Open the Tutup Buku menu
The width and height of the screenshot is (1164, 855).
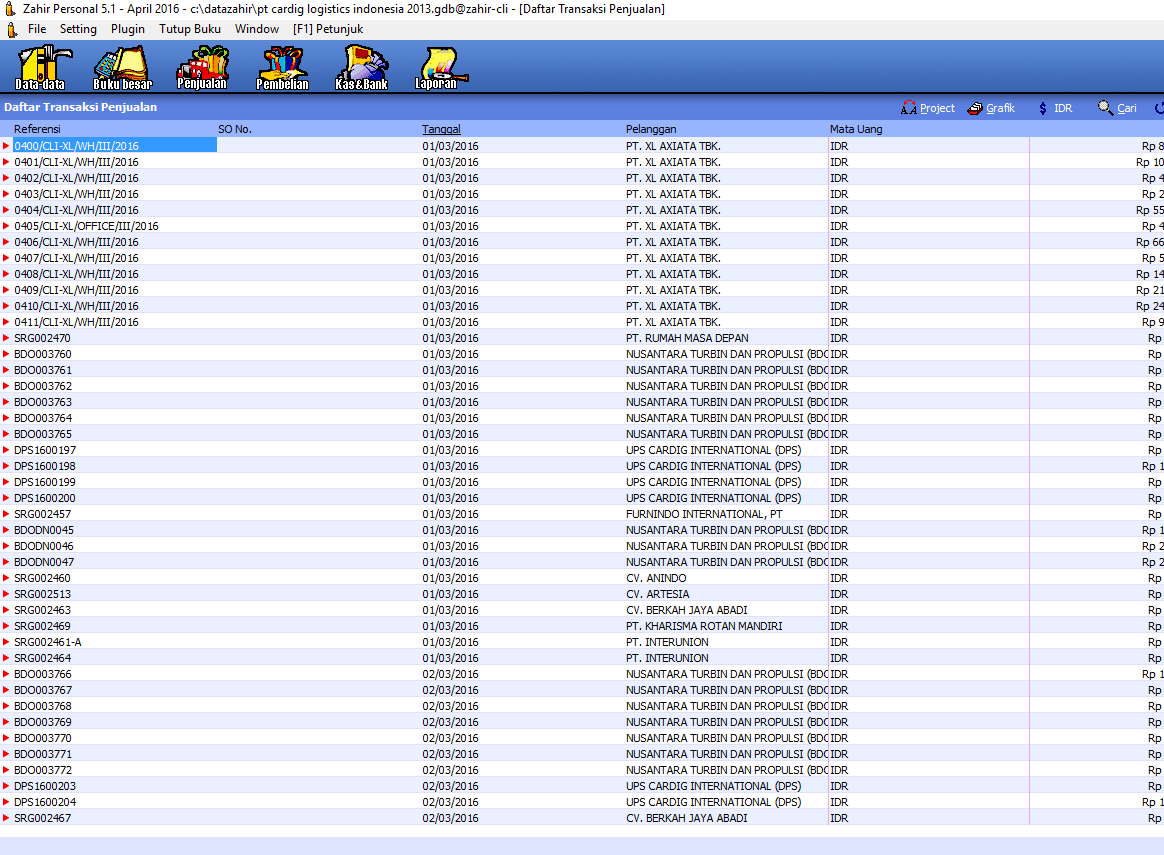(190, 29)
